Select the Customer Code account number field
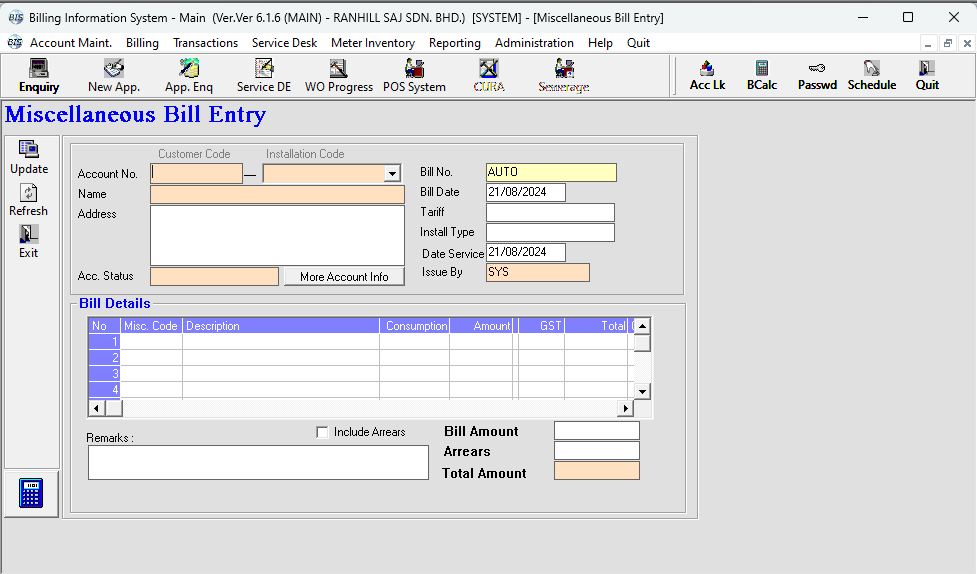The height and width of the screenshot is (574, 977). coord(196,173)
